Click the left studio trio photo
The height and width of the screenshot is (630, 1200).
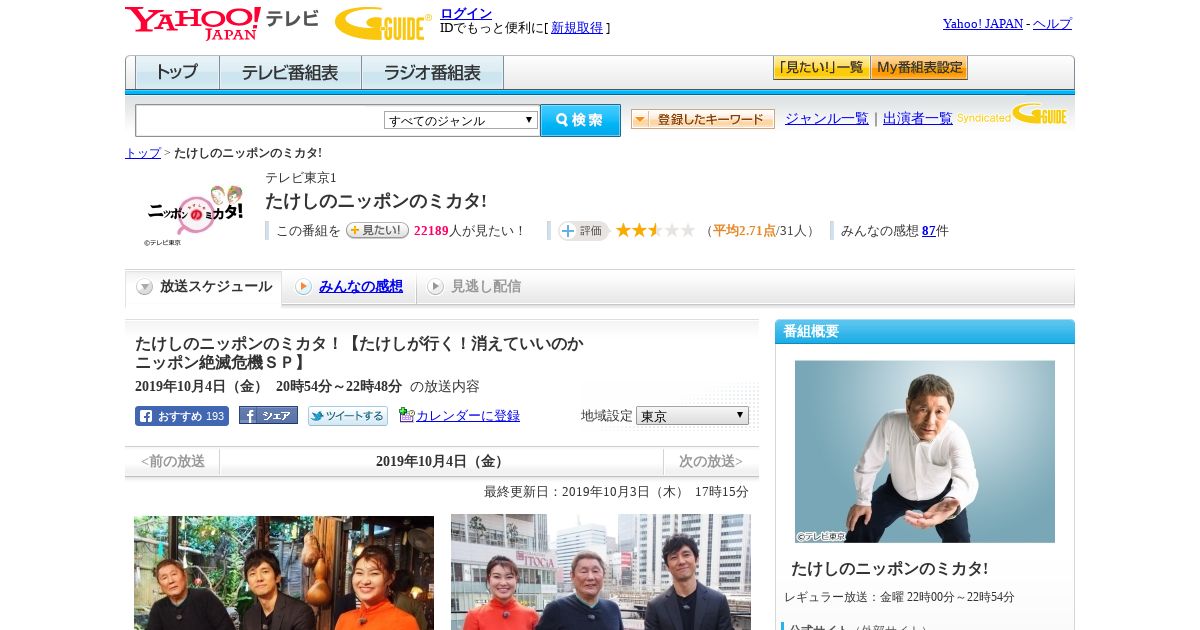(284, 573)
